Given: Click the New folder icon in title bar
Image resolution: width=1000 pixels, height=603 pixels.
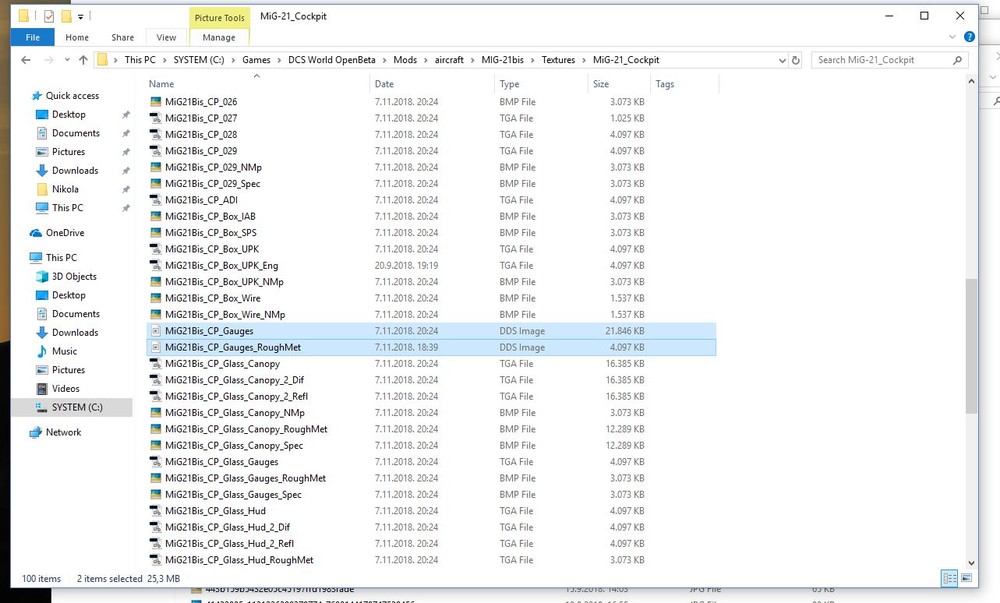Looking at the screenshot, I should 66,17.
